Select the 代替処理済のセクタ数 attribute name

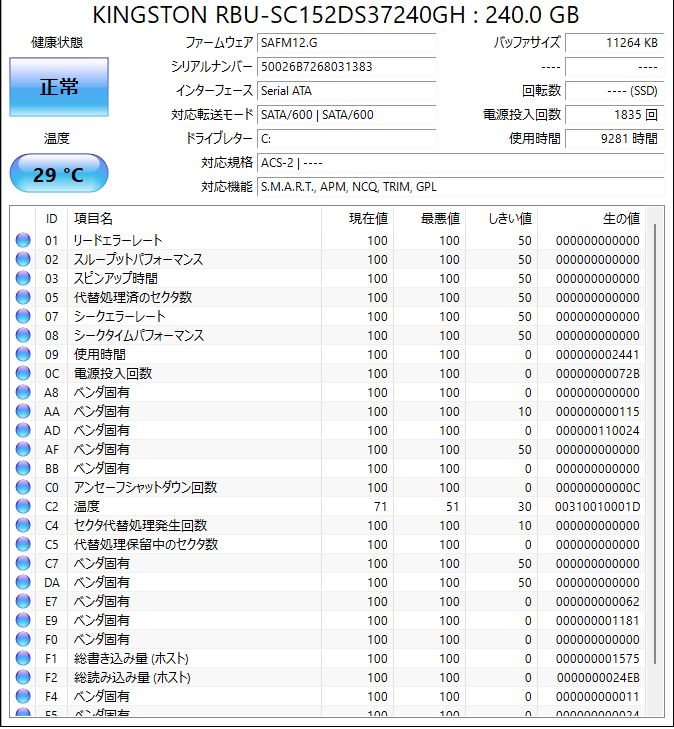pos(133,298)
